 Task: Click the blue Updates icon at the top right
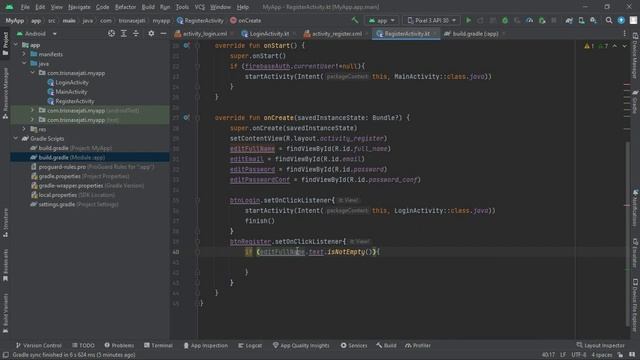coord(621,20)
